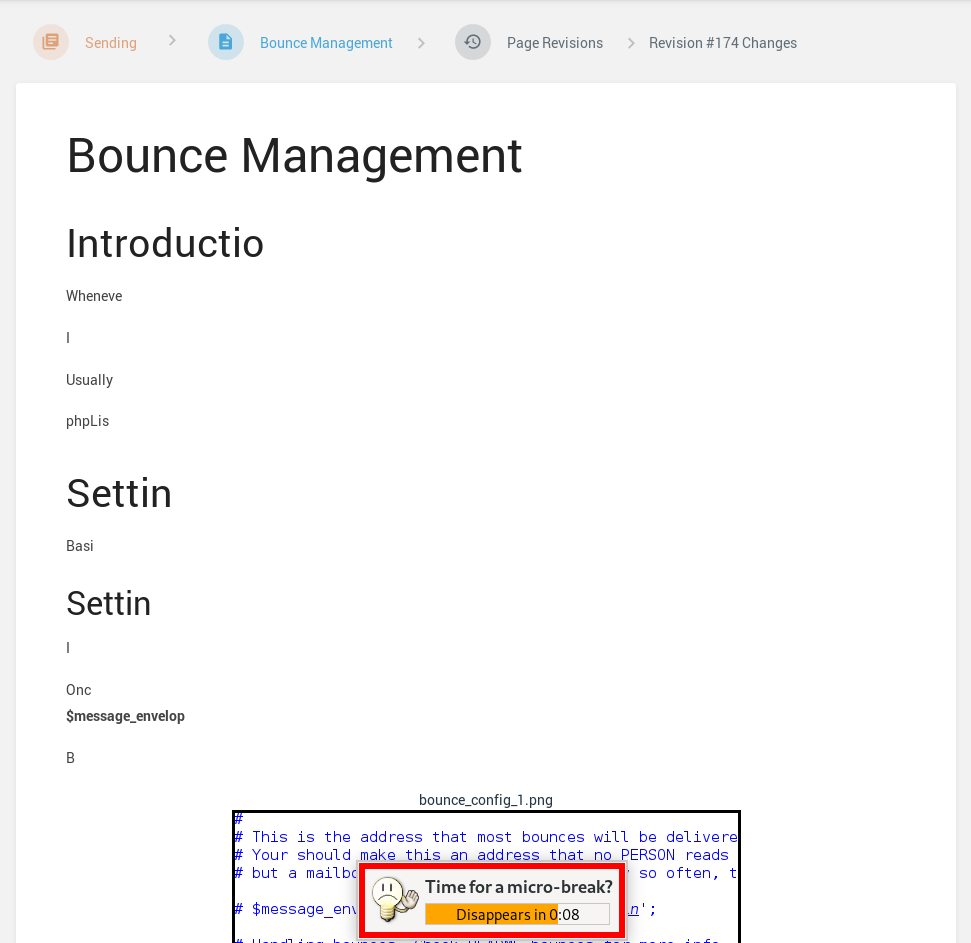Click the phpLis paragraph text

click(x=87, y=421)
